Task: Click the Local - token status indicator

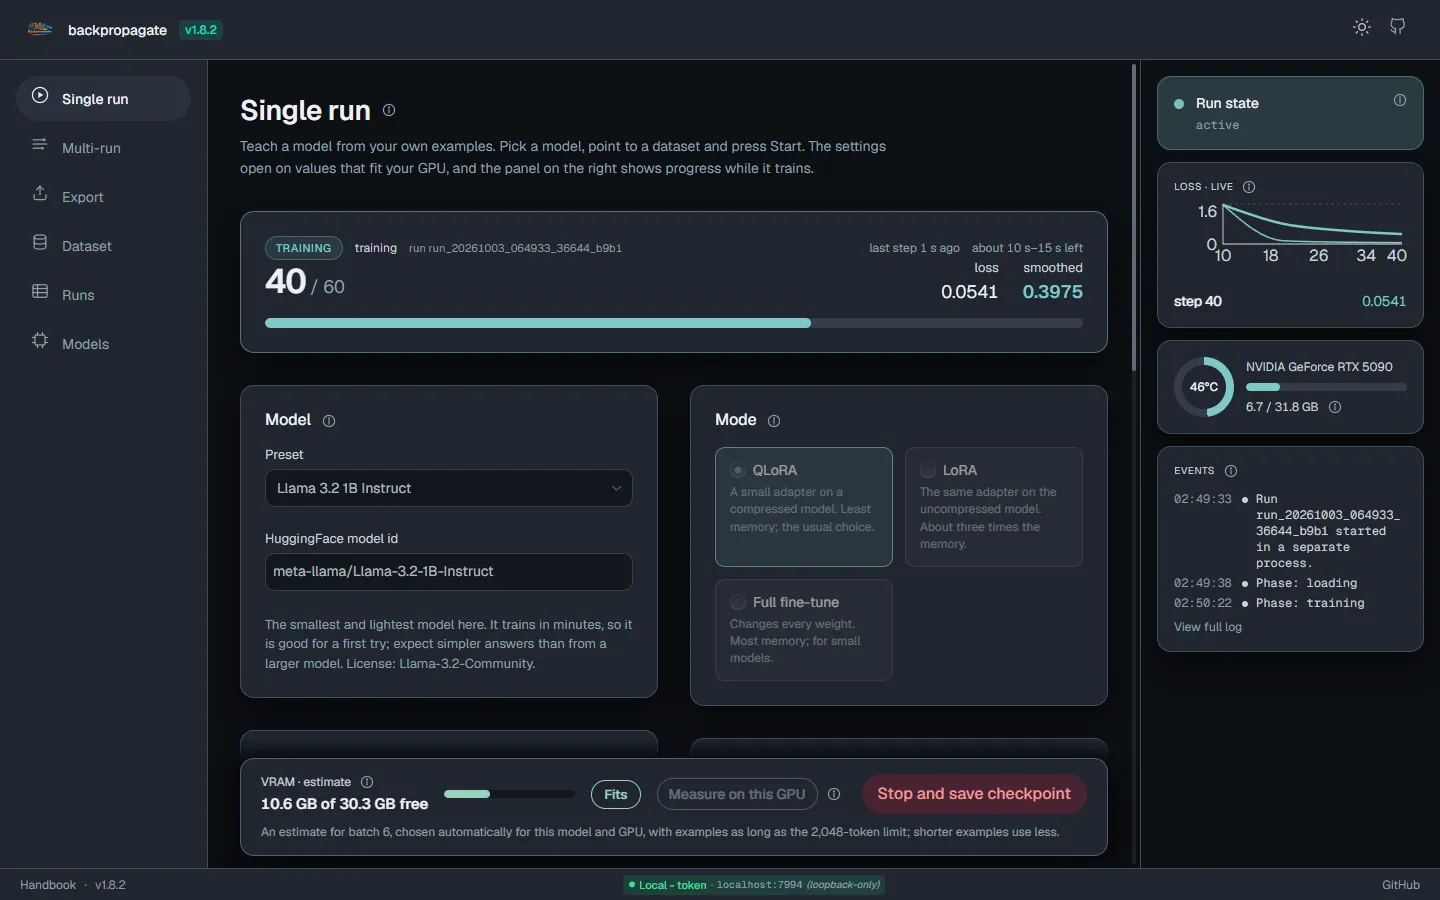Action: [754, 885]
